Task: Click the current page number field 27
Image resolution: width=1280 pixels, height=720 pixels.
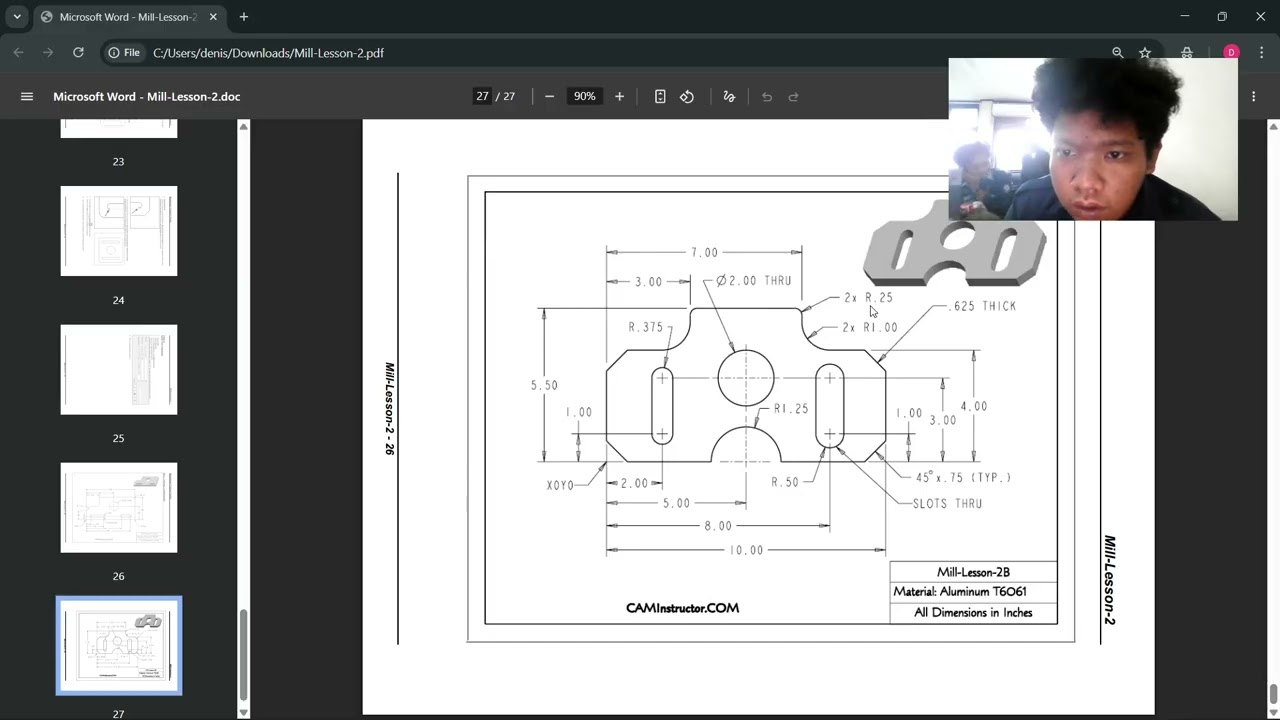Action: pos(482,97)
